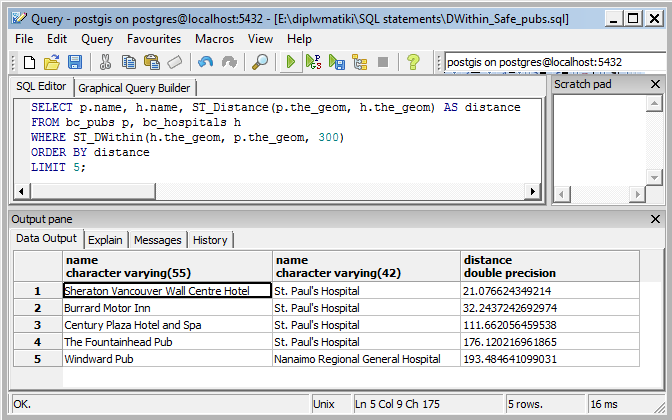Click the Scratch pad scroll left arrow

562,194
